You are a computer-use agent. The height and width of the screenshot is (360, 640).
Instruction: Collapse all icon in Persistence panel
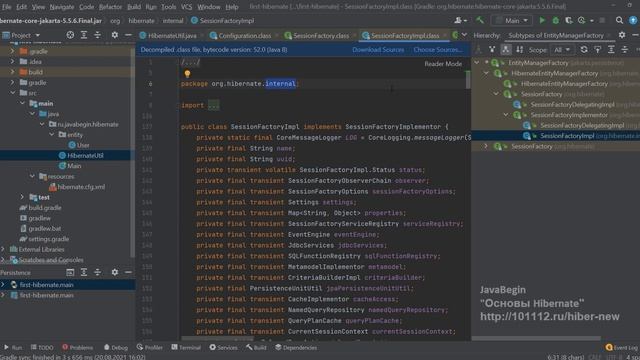pos(97,272)
